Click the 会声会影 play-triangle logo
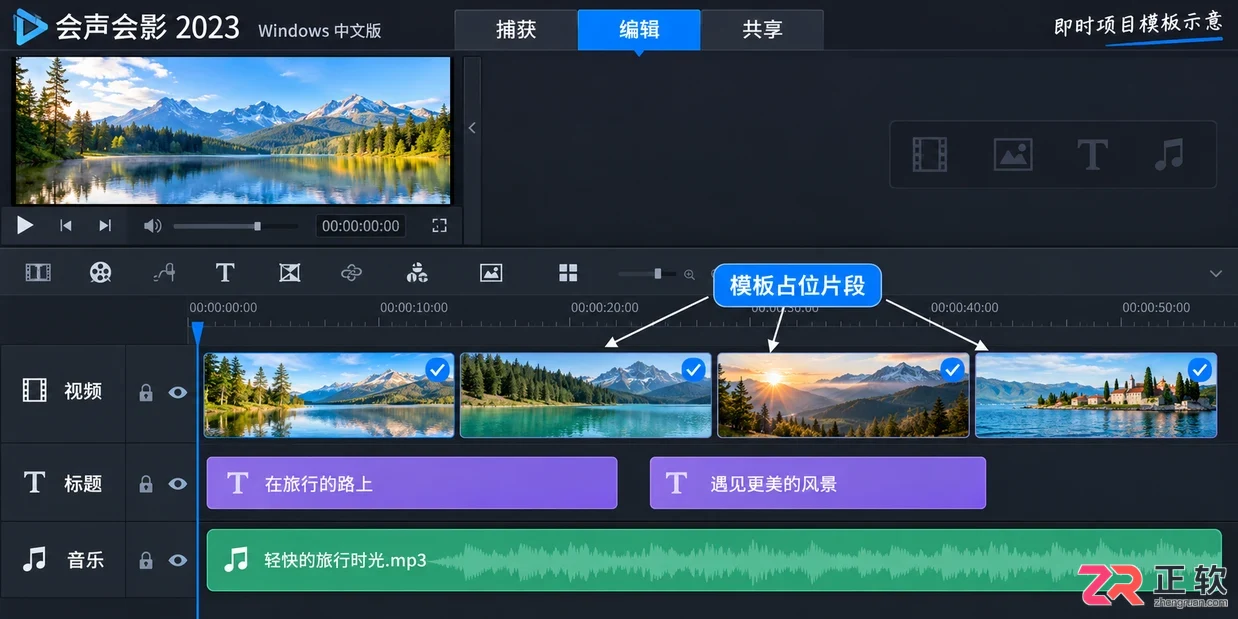 tap(30, 27)
